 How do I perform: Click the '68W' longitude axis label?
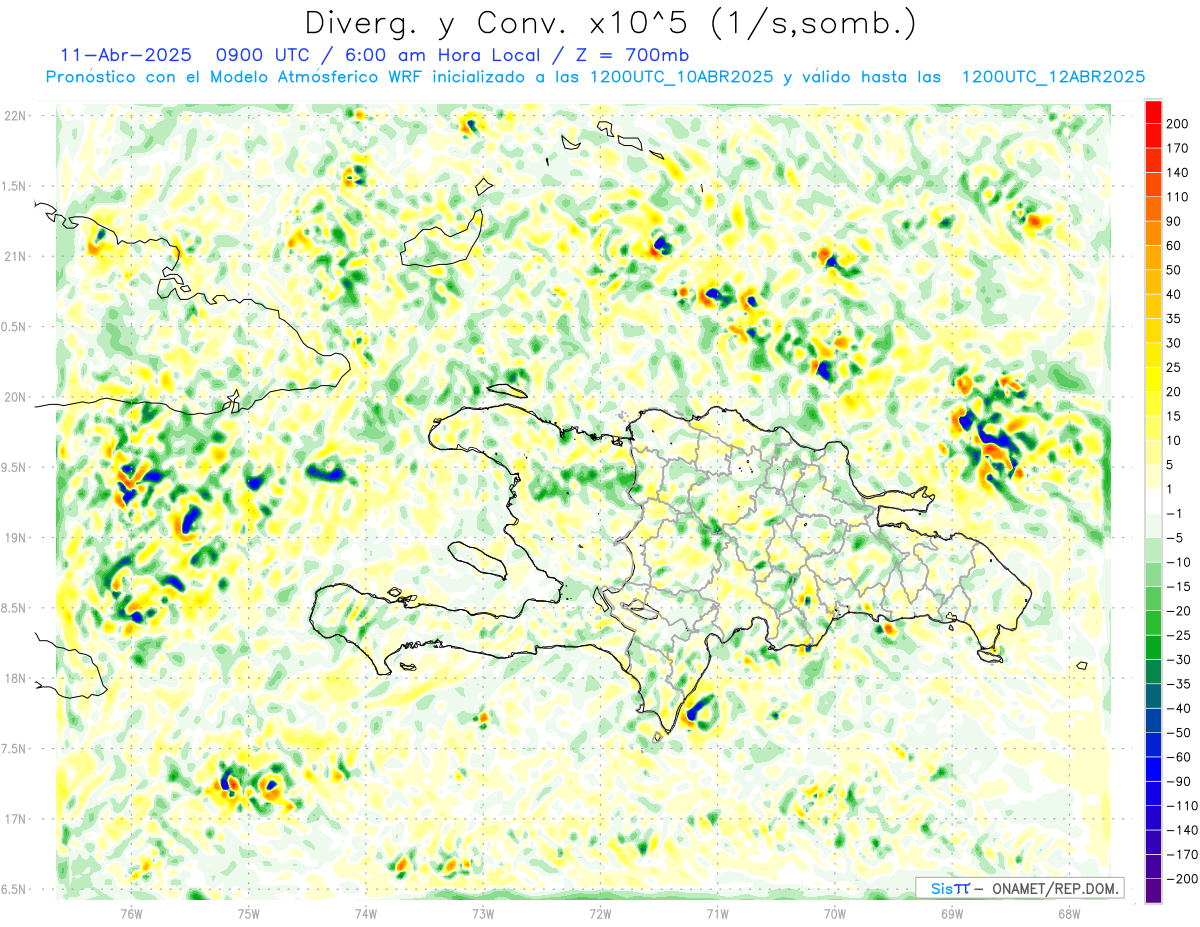pyautogui.click(x=1069, y=914)
